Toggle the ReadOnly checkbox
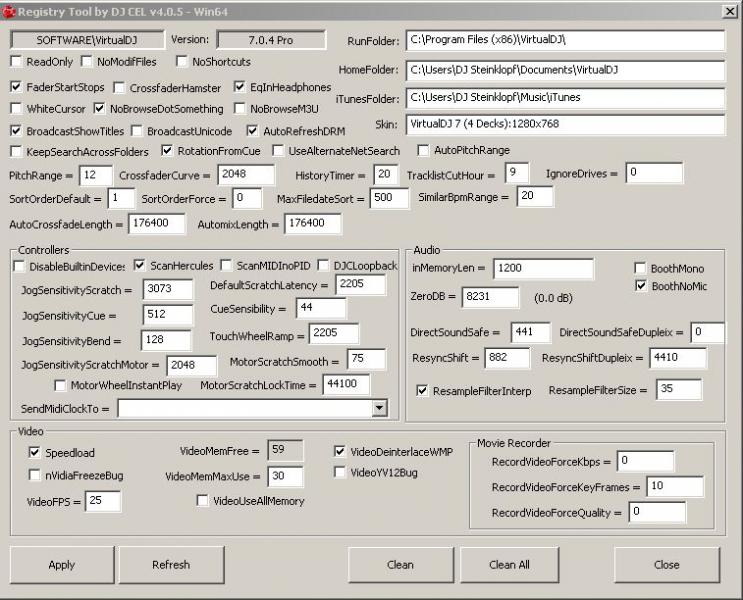This screenshot has width=743, height=600. [x=16, y=62]
